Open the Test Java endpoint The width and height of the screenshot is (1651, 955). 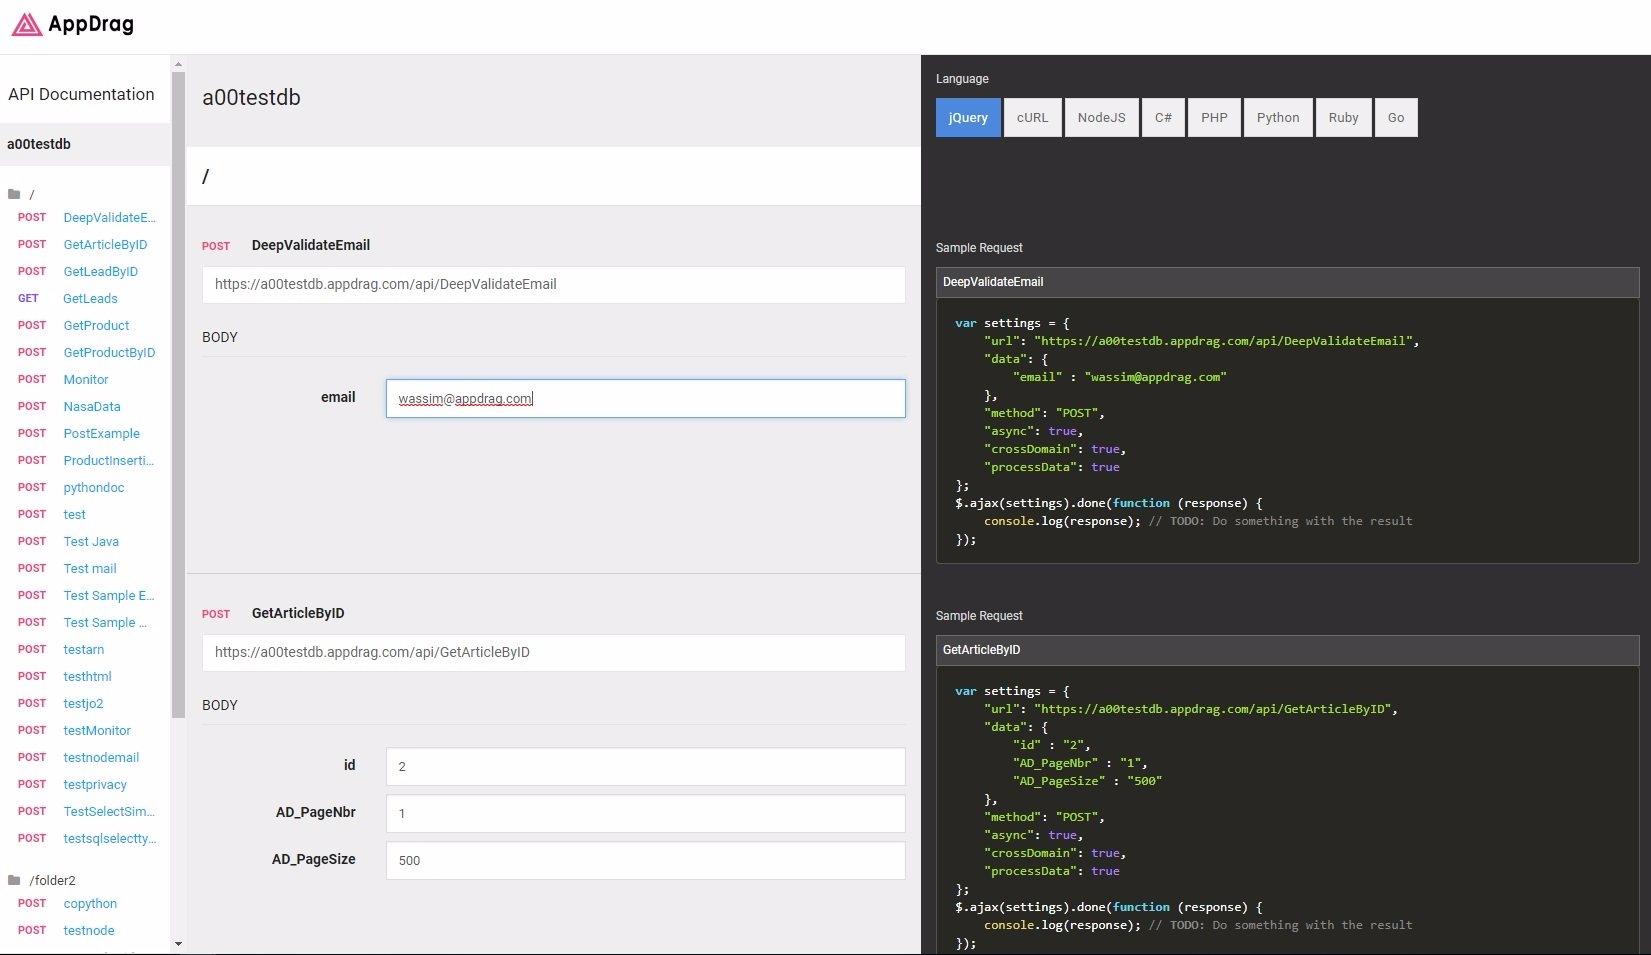[x=91, y=541]
